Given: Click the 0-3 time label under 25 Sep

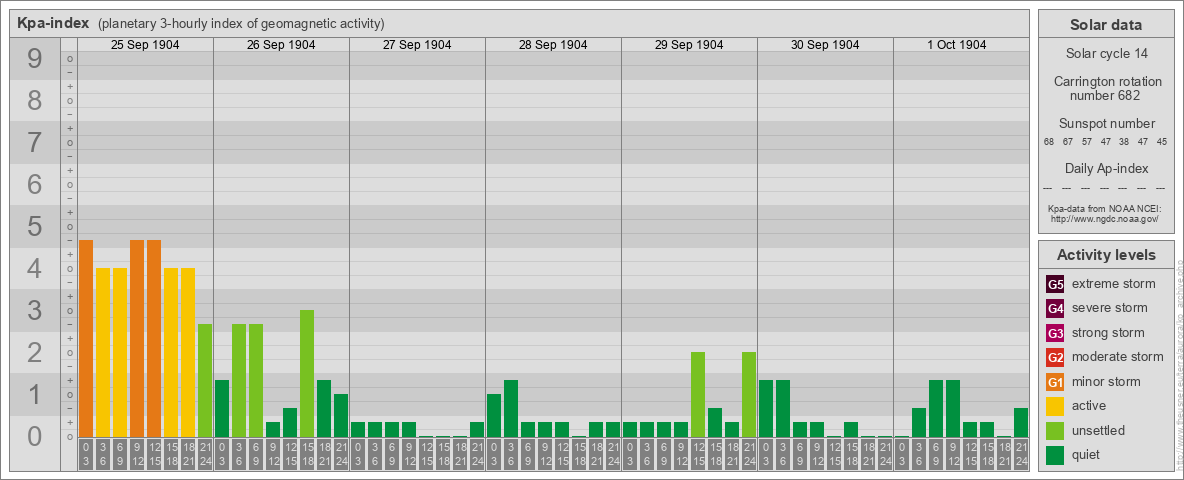Looking at the screenshot, I should [86, 453].
